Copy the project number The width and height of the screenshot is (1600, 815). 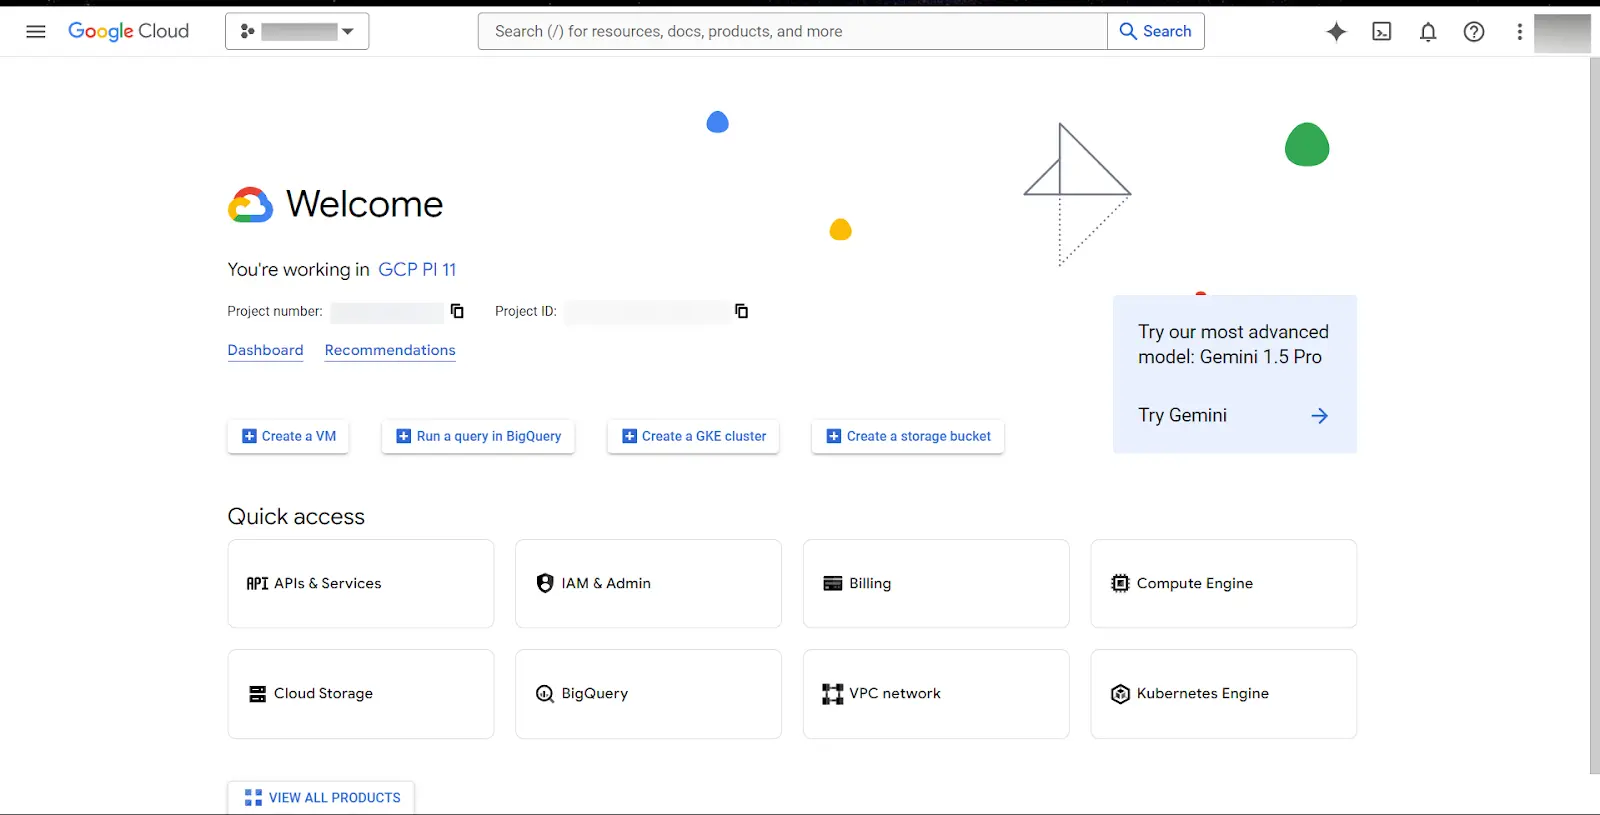pyautogui.click(x=457, y=311)
